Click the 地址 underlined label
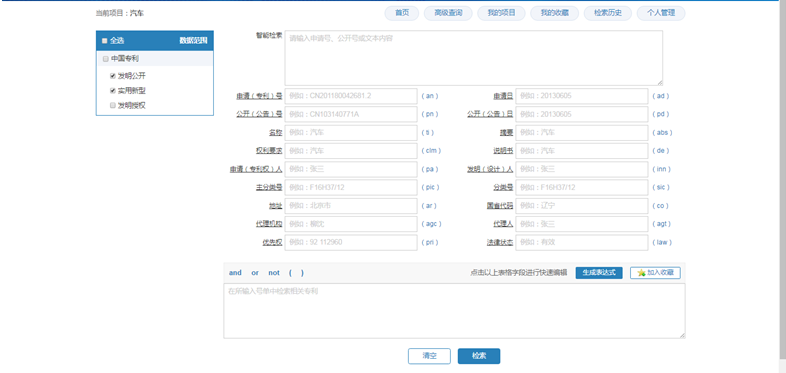The height and width of the screenshot is (373, 786). (x=276, y=206)
